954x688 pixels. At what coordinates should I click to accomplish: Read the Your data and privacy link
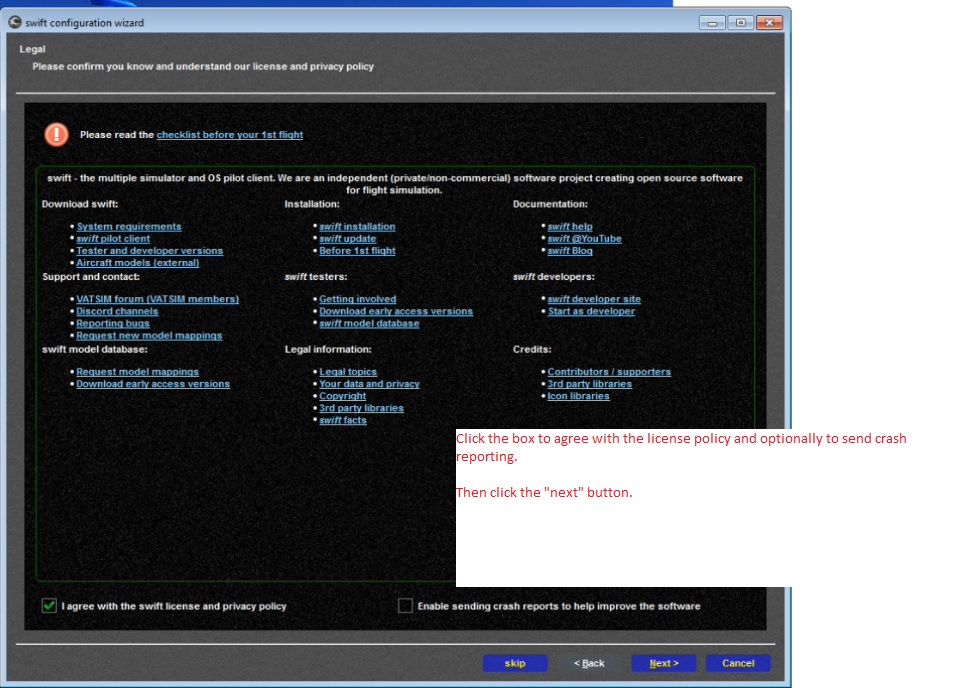(369, 384)
